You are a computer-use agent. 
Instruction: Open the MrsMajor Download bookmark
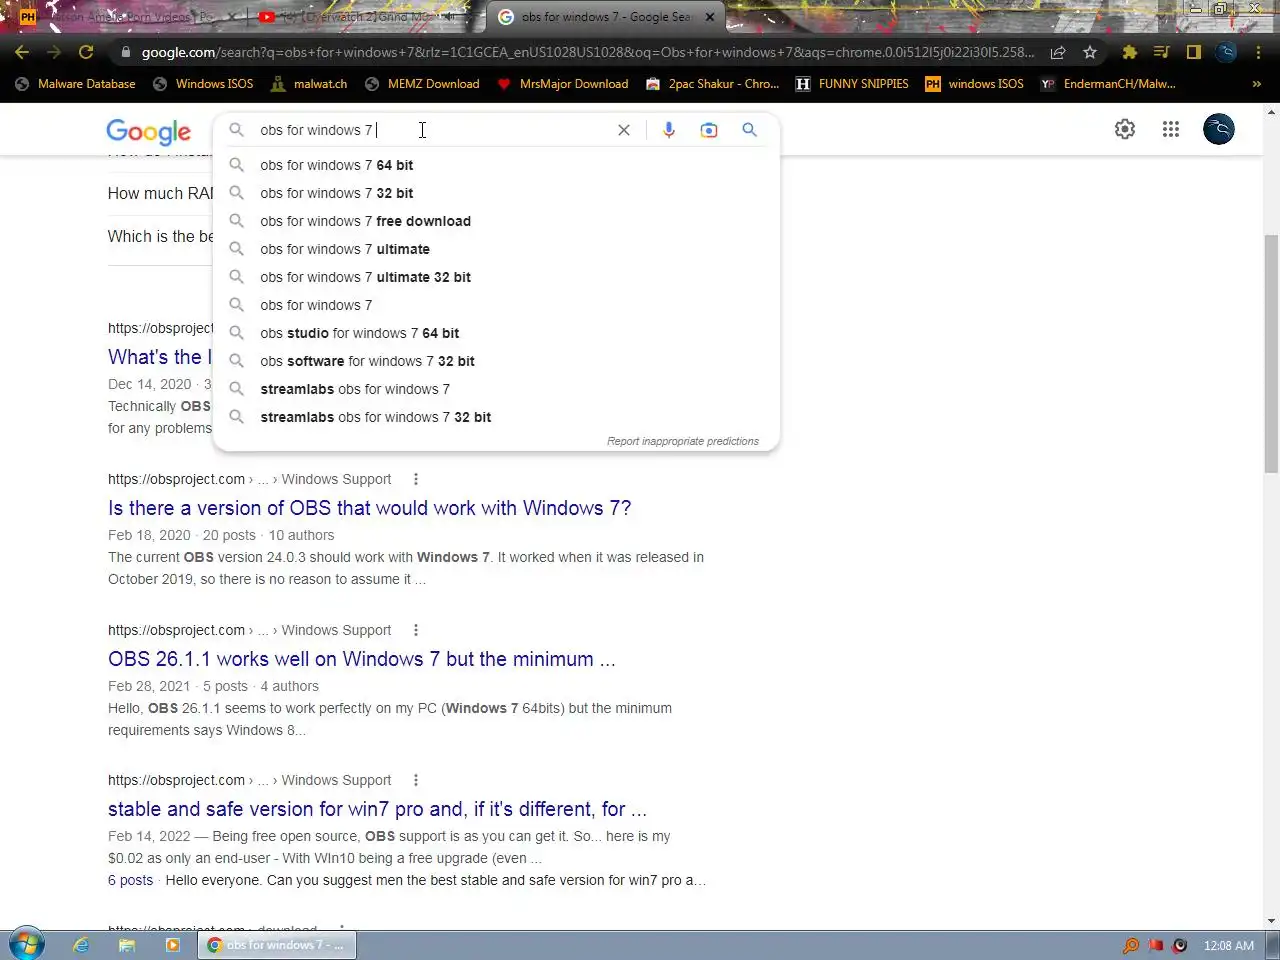pos(563,84)
